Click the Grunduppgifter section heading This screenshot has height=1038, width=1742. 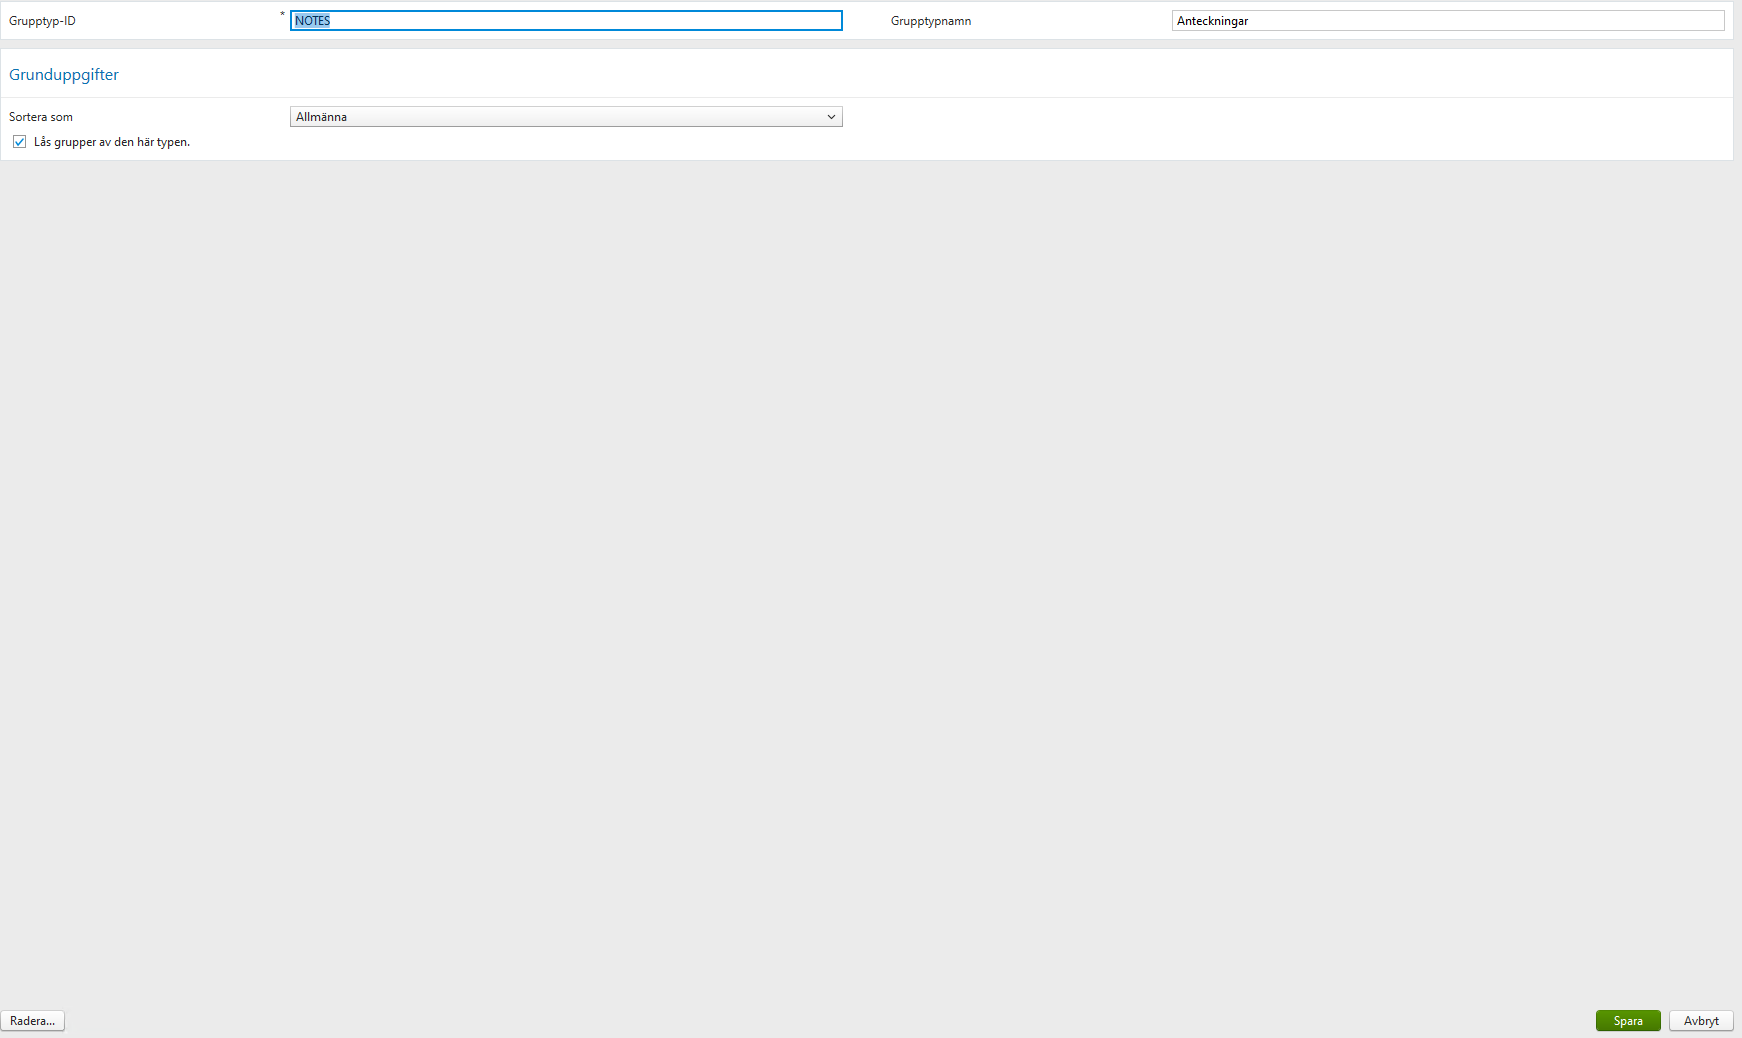(x=64, y=74)
